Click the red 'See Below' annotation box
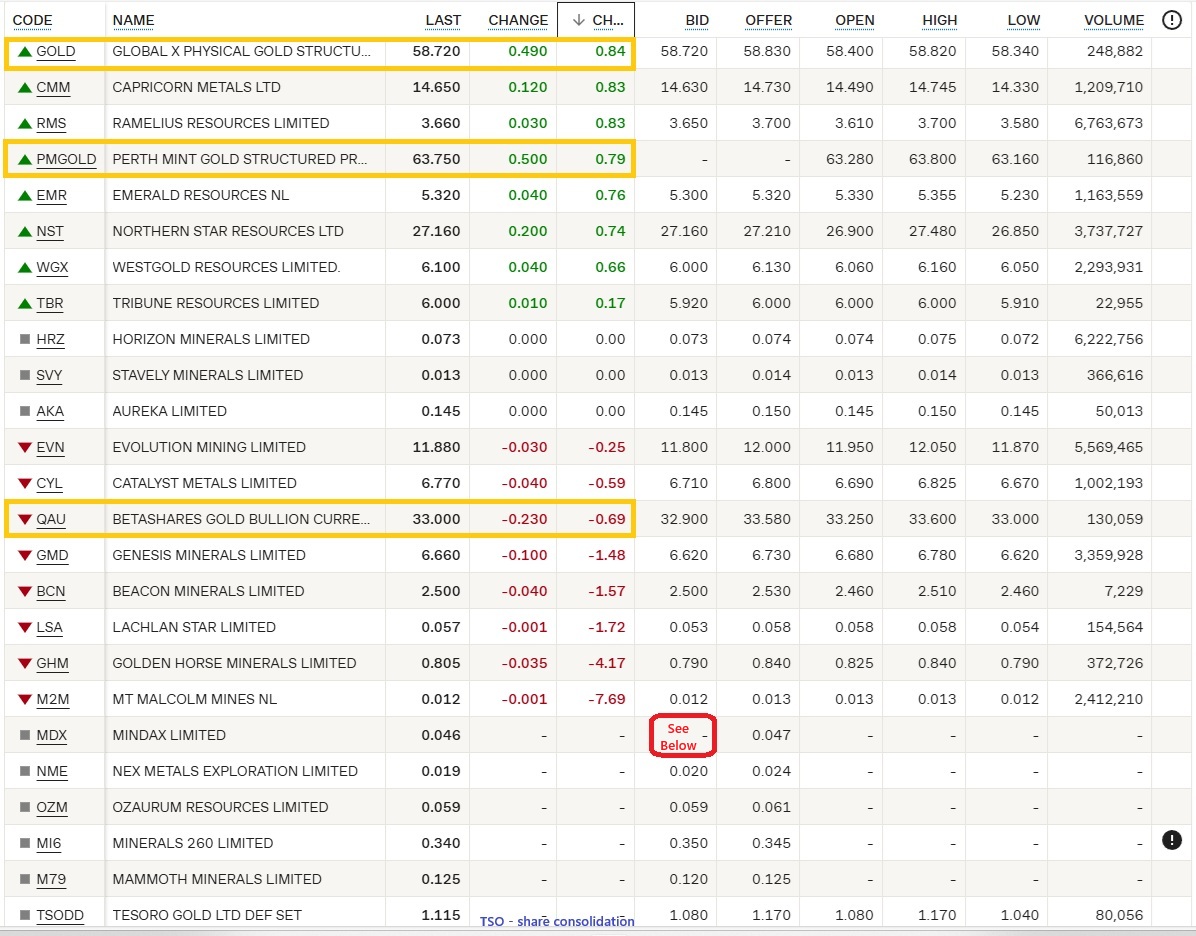Screen dimensions: 1196x936 pos(680,736)
